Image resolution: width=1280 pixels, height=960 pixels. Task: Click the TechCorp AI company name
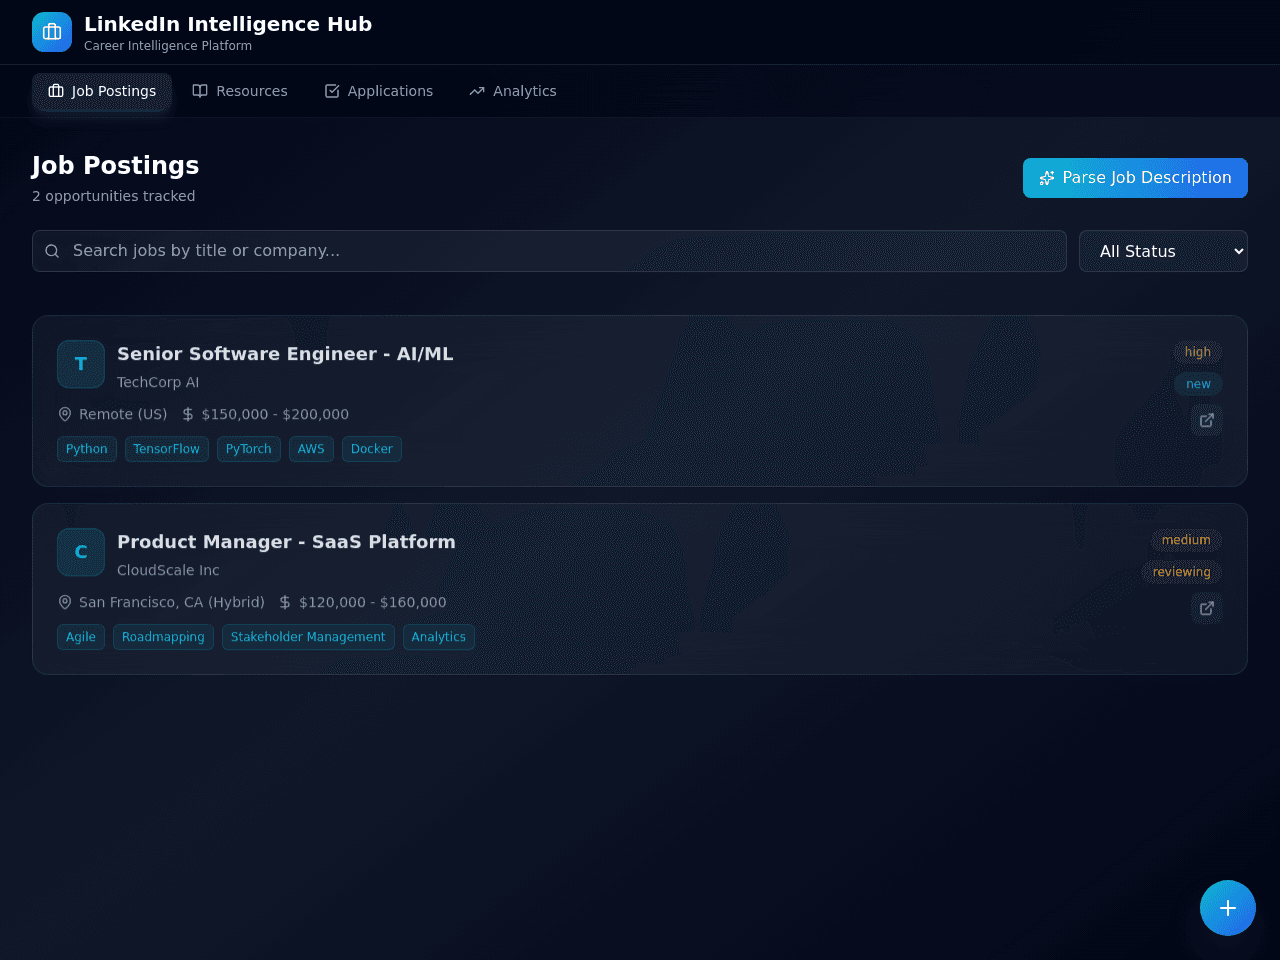pos(158,382)
